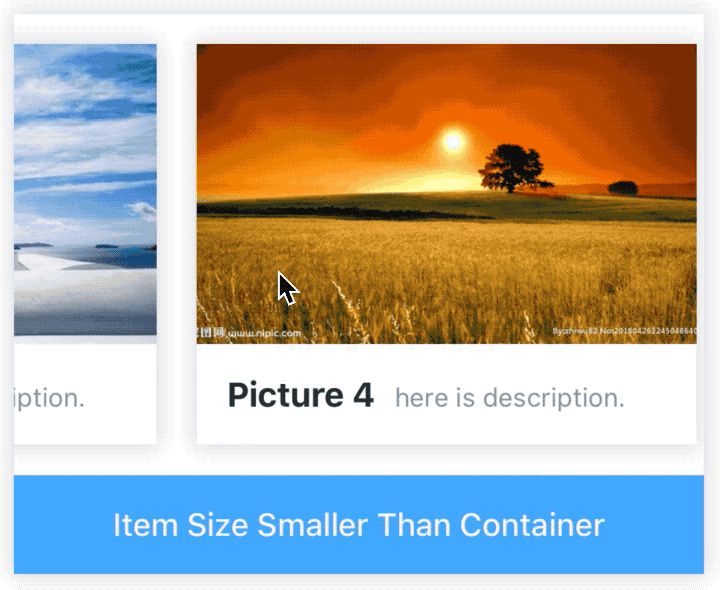Click the large tree silhouette in Picture 4
Image resolution: width=720 pixels, height=590 pixels.
pyautogui.click(x=514, y=168)
